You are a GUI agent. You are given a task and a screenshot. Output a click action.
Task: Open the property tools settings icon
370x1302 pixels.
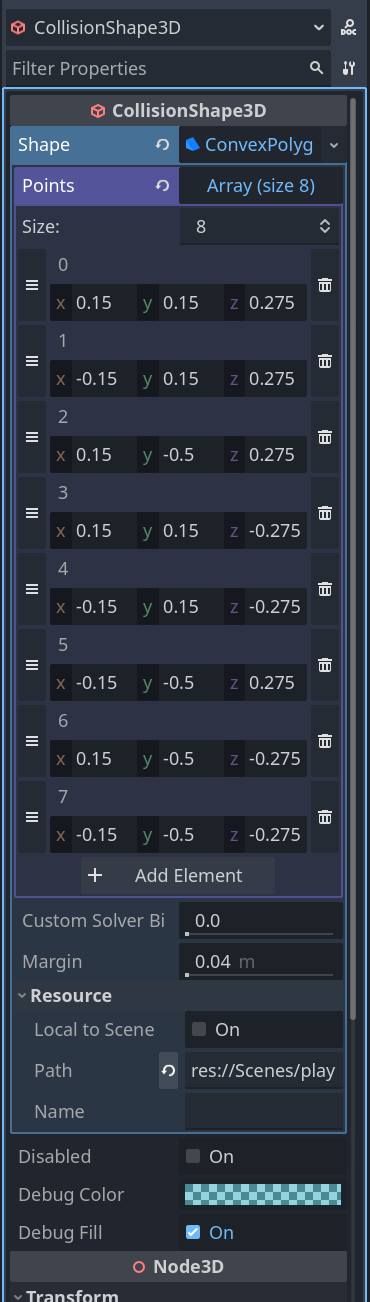pos(348,69)
